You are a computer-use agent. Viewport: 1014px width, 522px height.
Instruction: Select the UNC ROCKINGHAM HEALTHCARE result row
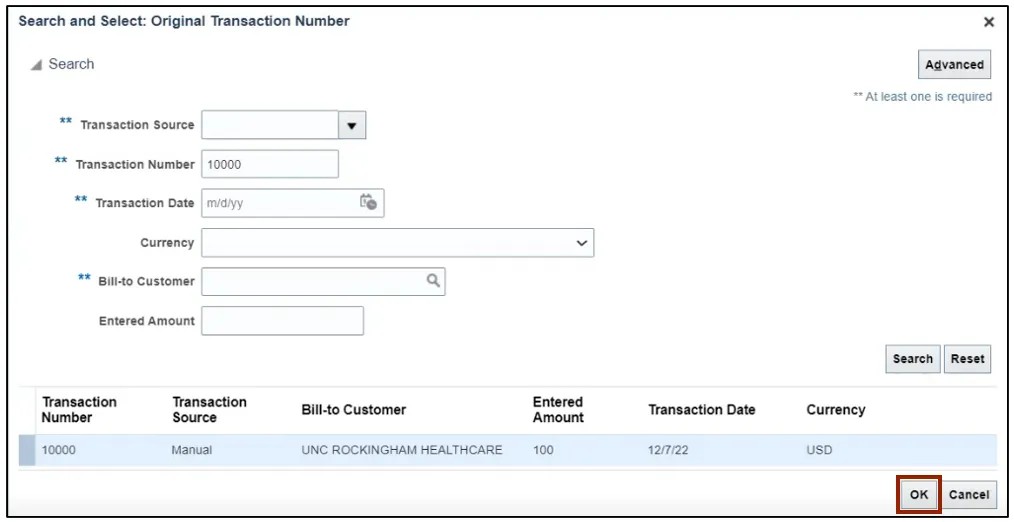click(x=401, y=450)
